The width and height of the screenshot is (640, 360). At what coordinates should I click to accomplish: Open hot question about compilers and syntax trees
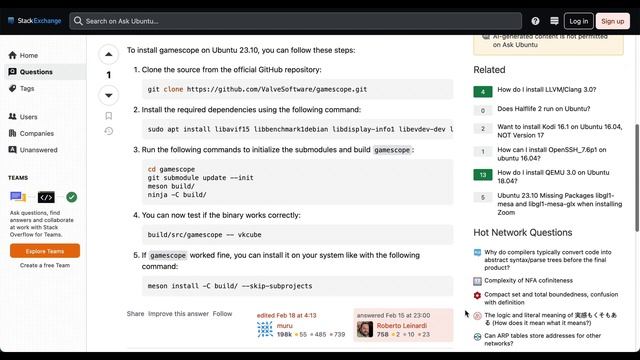point(548,260)
